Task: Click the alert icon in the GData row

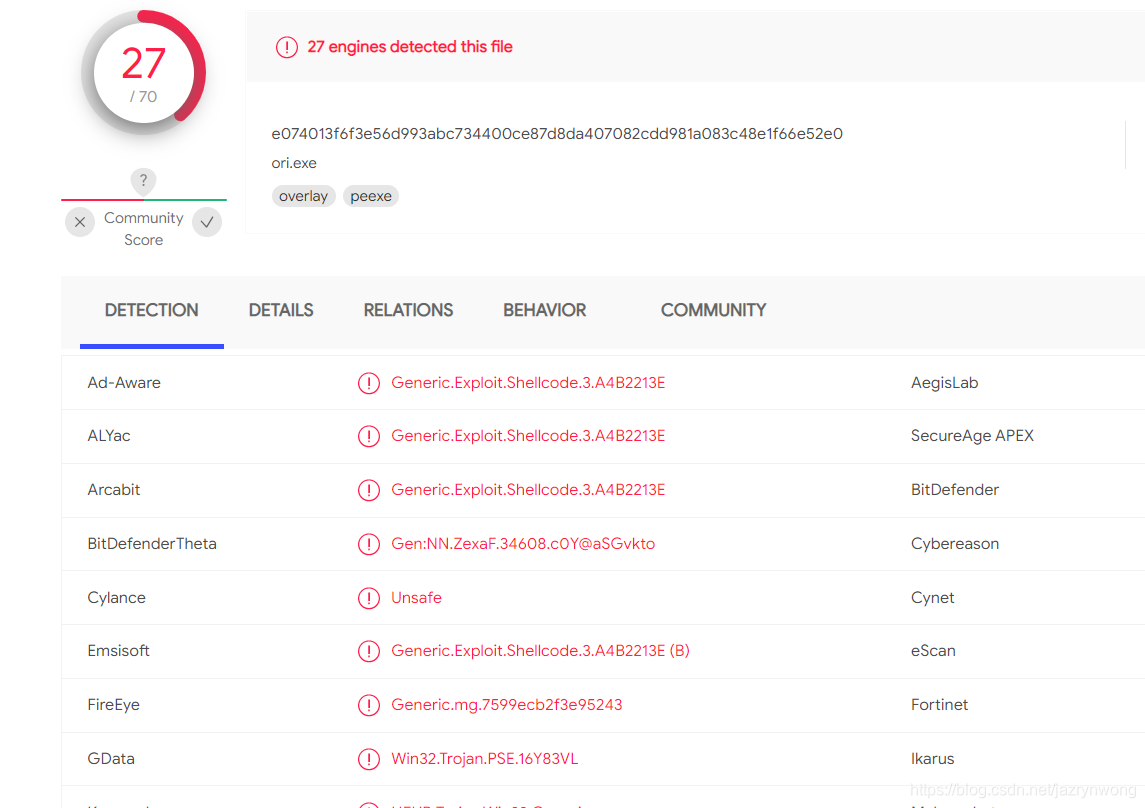Action: pyautogui.click(x=369, y=759)
